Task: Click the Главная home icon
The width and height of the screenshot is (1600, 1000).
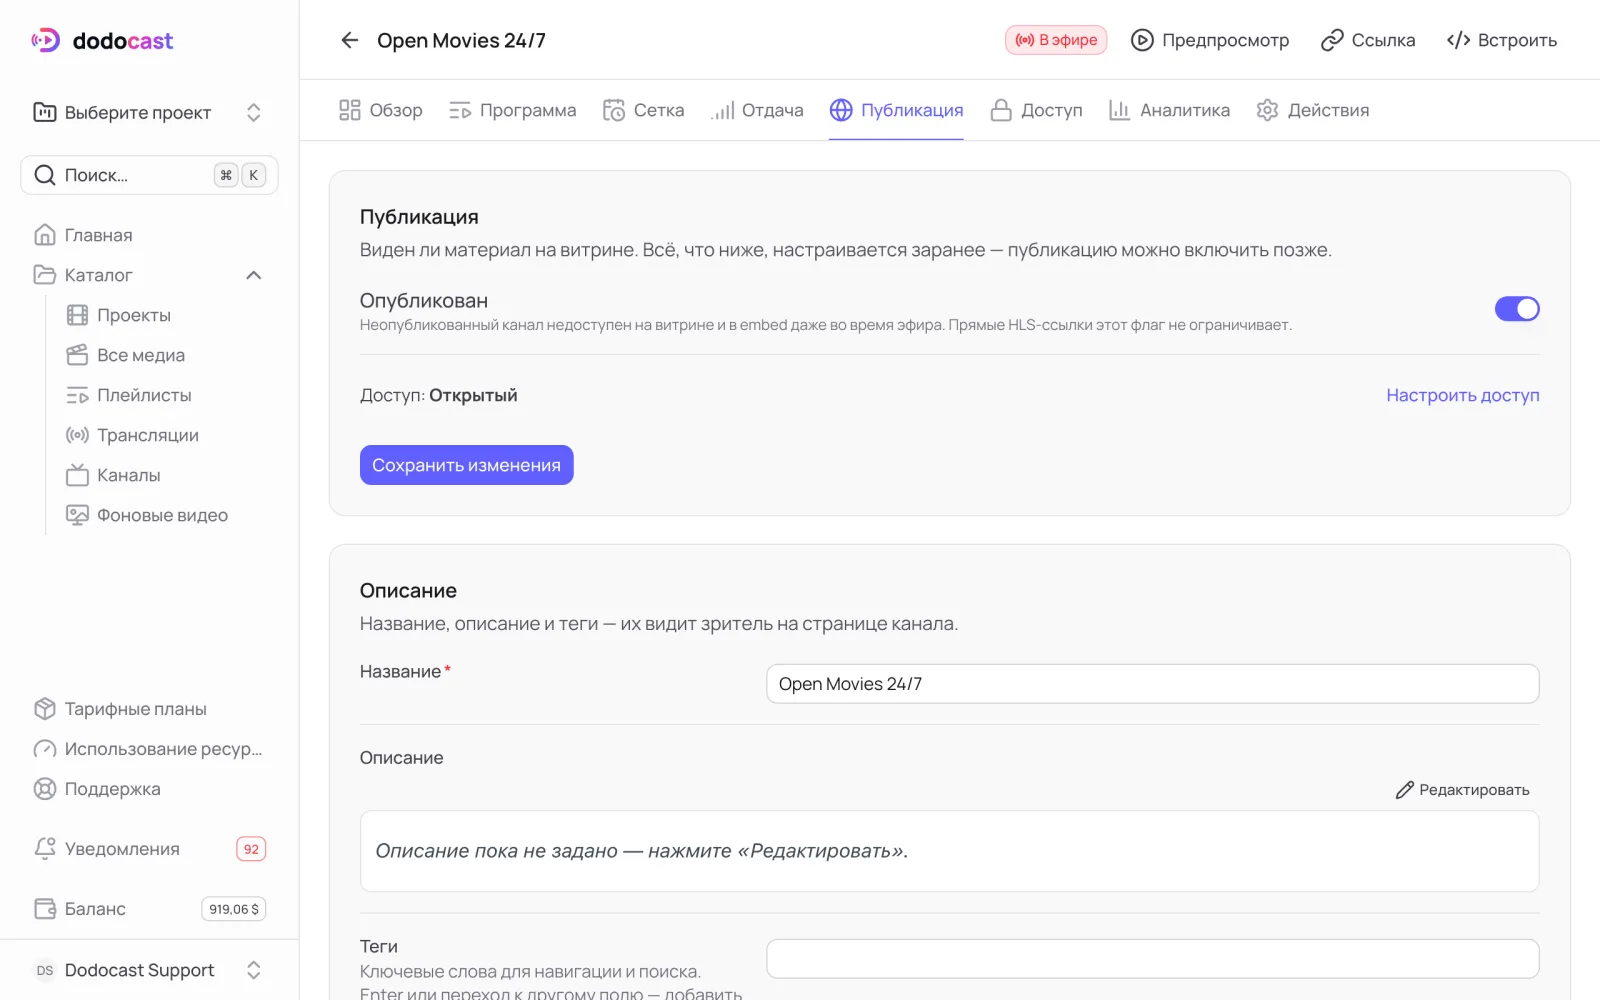Action: pyautogui.click(x=45, y=235)
